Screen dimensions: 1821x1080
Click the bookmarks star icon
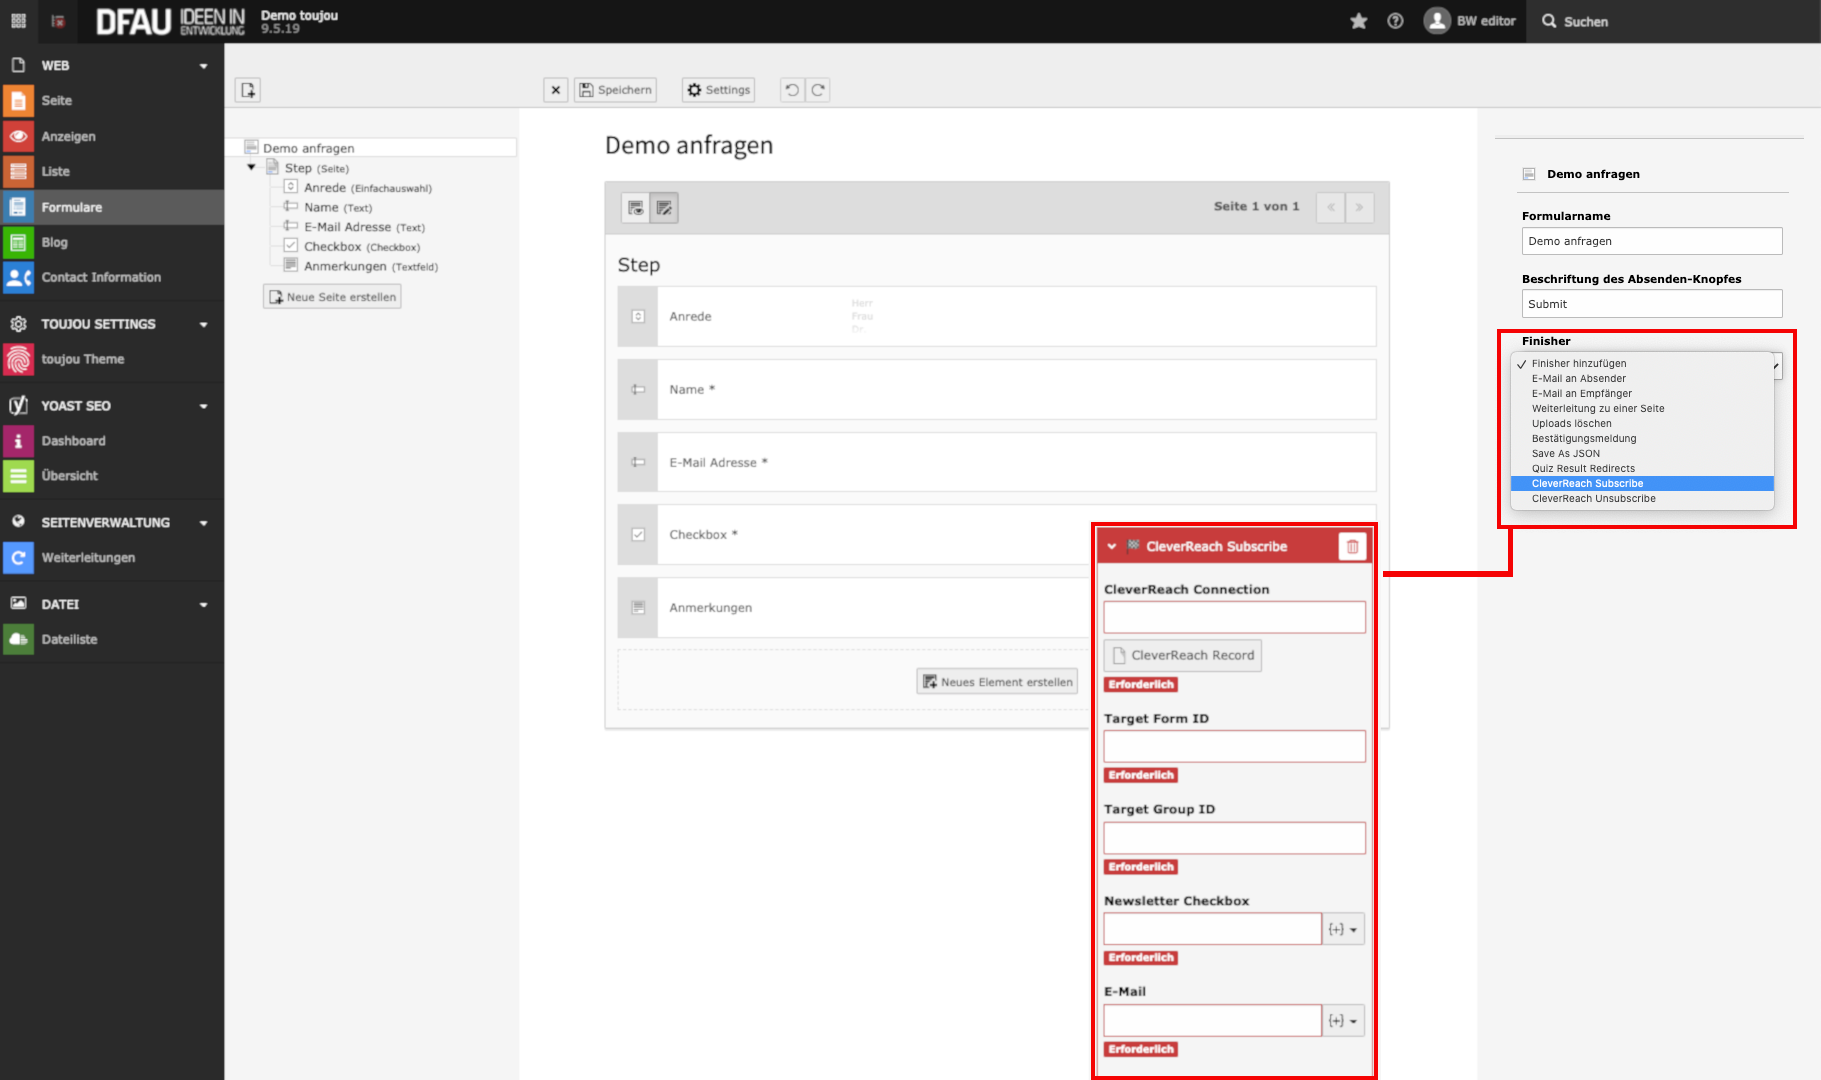point(1358,21)
